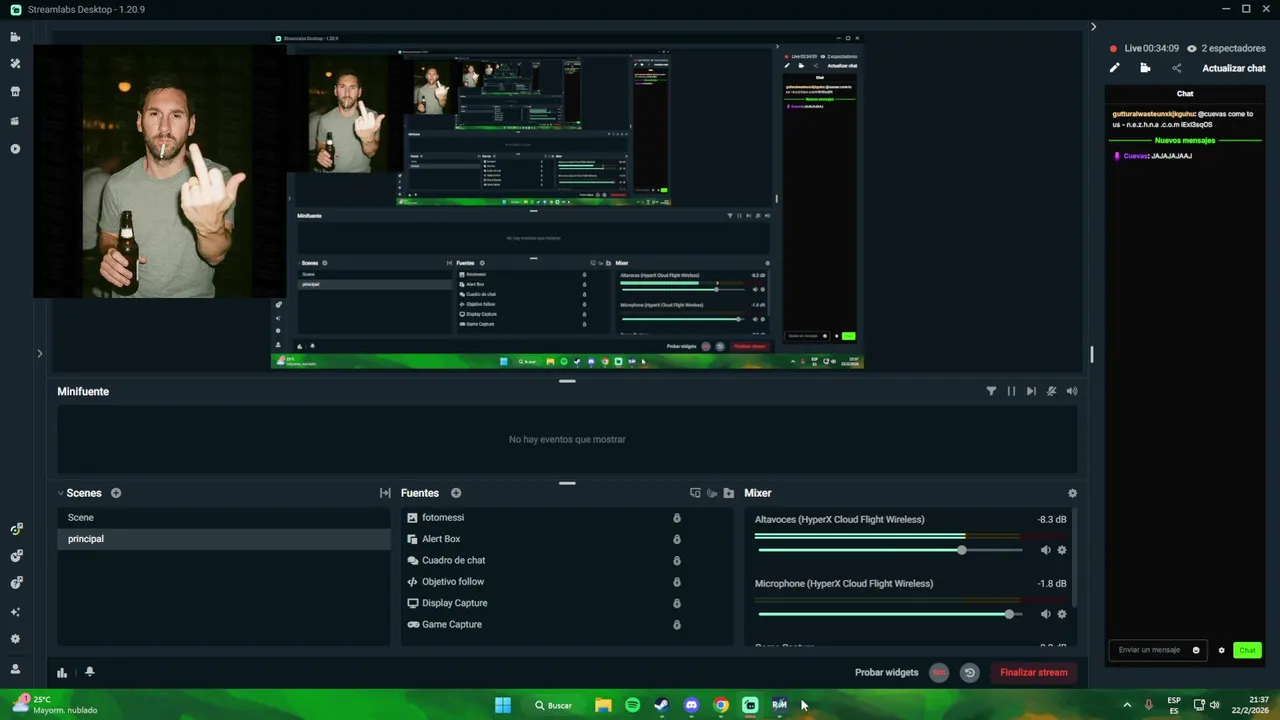Open Microphone audio source settings gear

(x=1062, y=614)
